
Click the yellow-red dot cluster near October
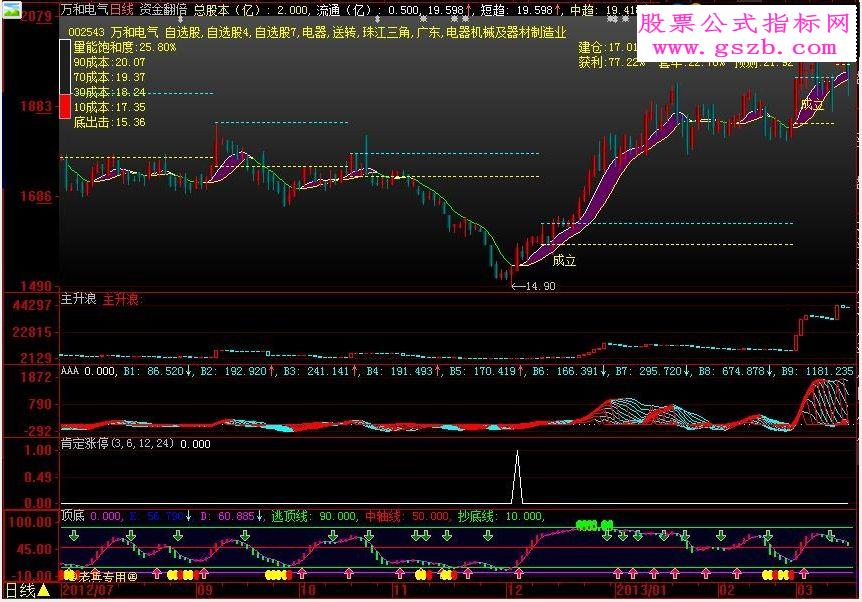click(278, 575)
